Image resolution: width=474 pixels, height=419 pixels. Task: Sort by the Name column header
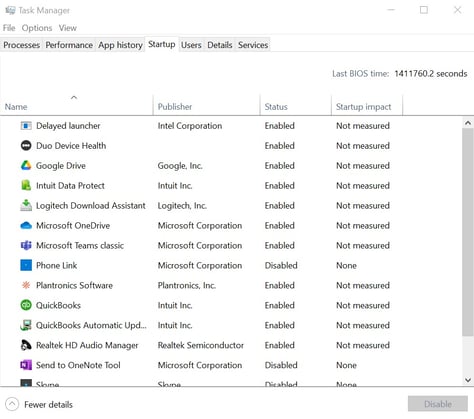click(77, 106)
